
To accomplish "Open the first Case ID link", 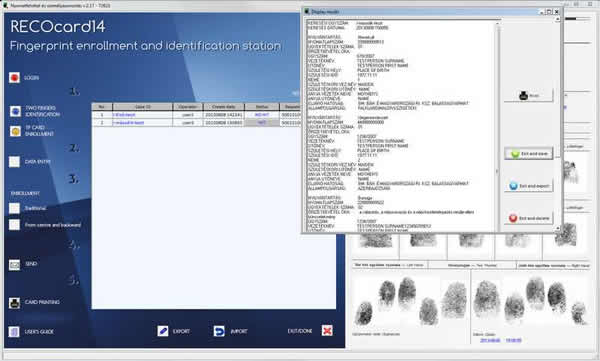I will pyautogui.click(x=124, y=115).
